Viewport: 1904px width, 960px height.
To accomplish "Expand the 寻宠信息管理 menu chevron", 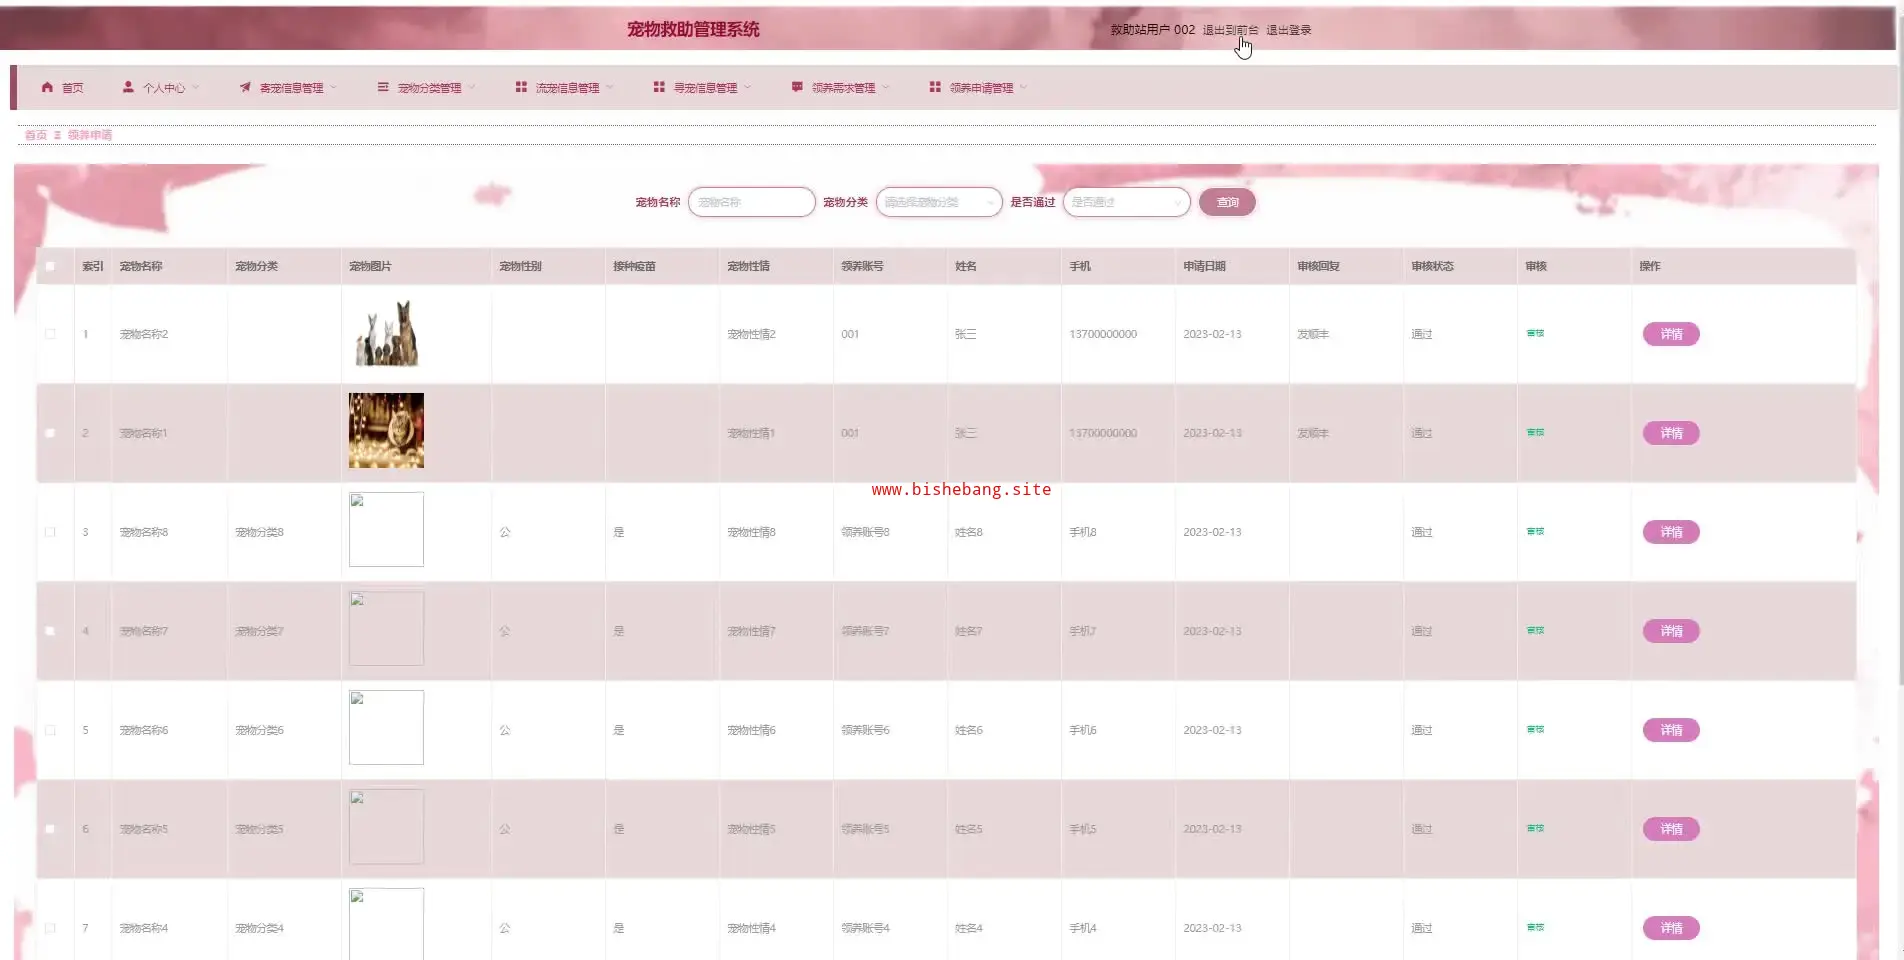I will pos(748,87).
